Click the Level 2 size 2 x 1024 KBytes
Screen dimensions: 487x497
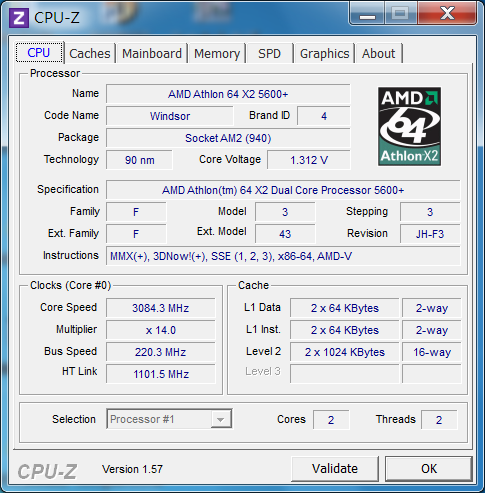pyautogui.click(x=345, y=352)
